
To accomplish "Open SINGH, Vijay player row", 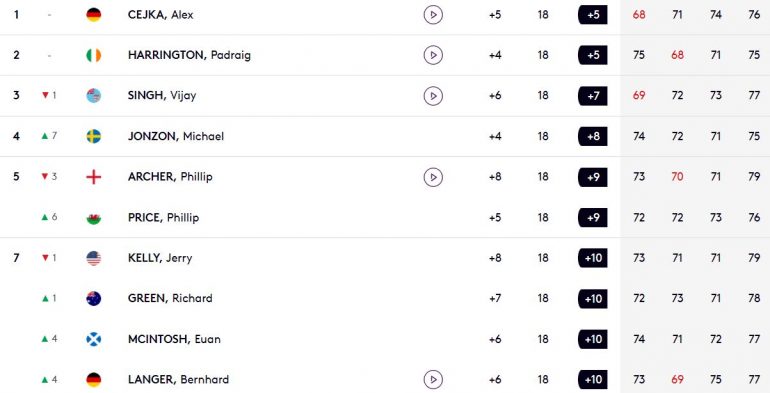I will [385, 96].
